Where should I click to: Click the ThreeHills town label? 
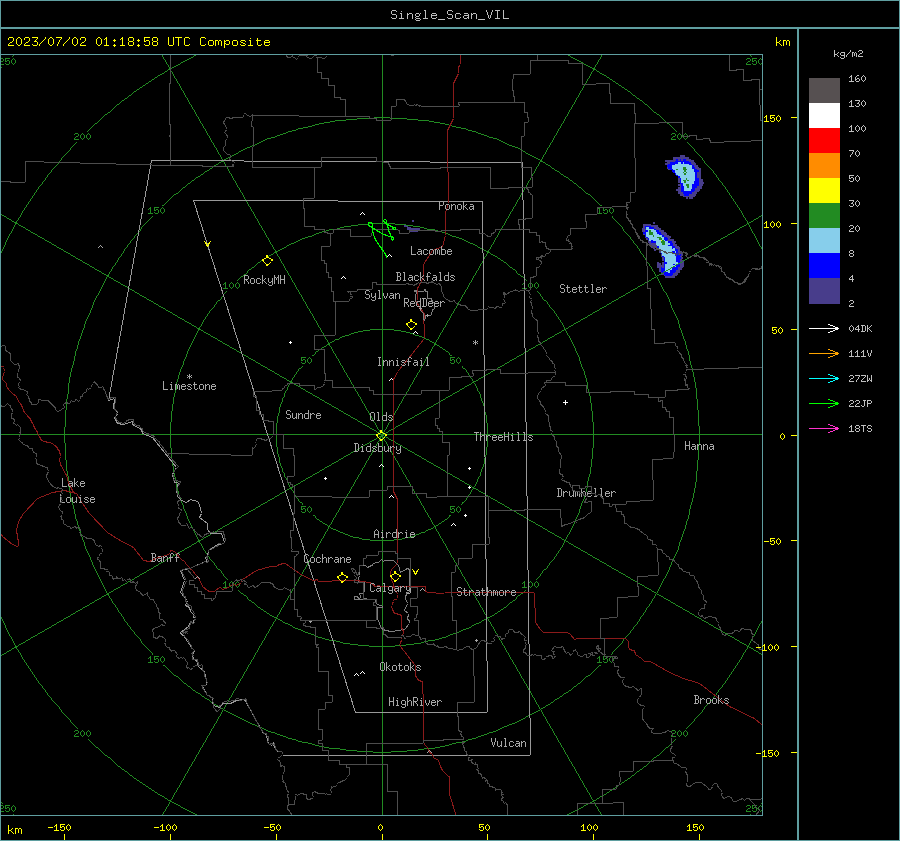point(503,437)
